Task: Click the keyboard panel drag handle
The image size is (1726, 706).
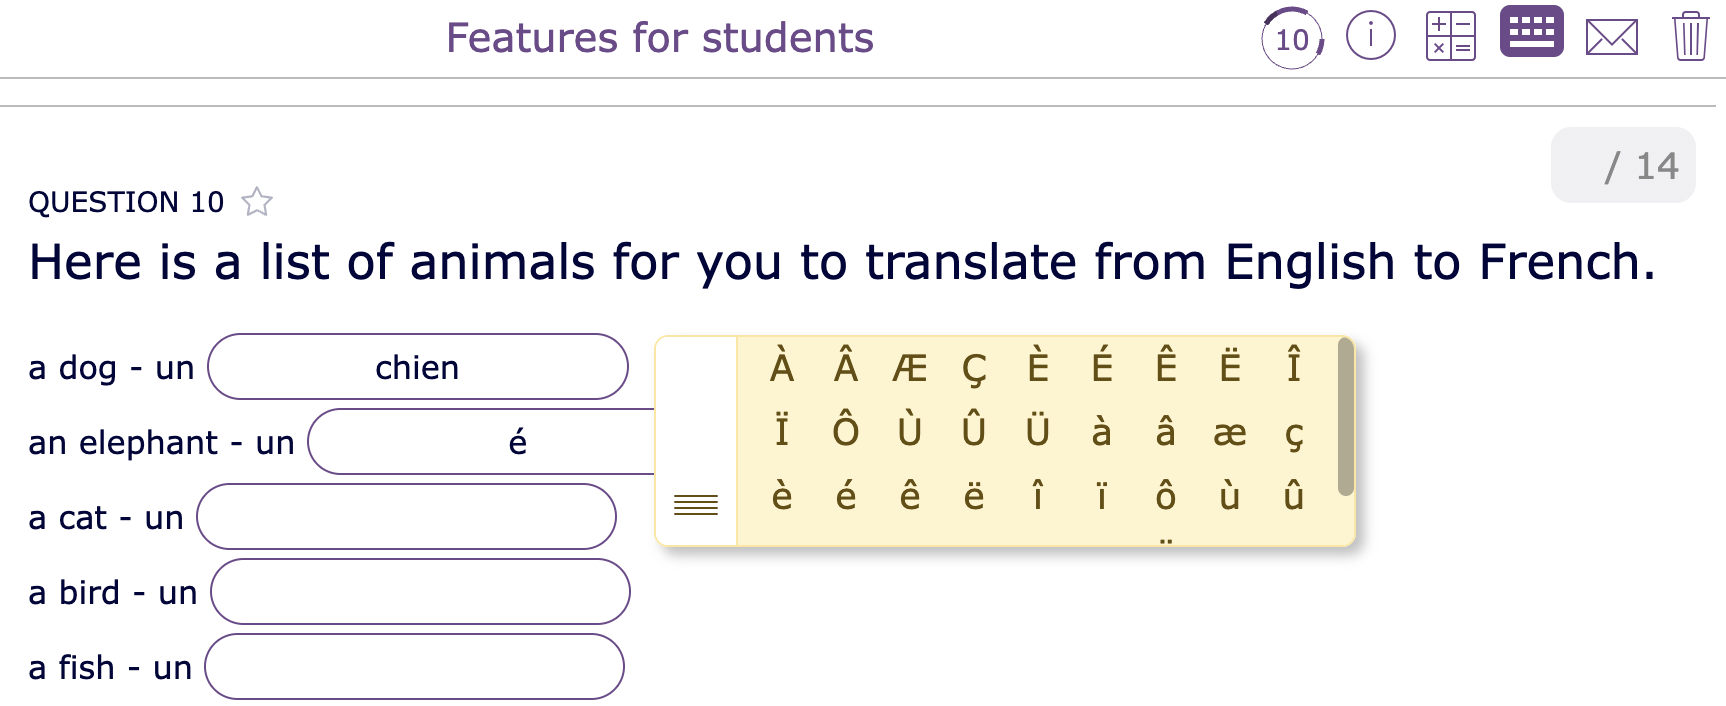Action: coord(696,504)
